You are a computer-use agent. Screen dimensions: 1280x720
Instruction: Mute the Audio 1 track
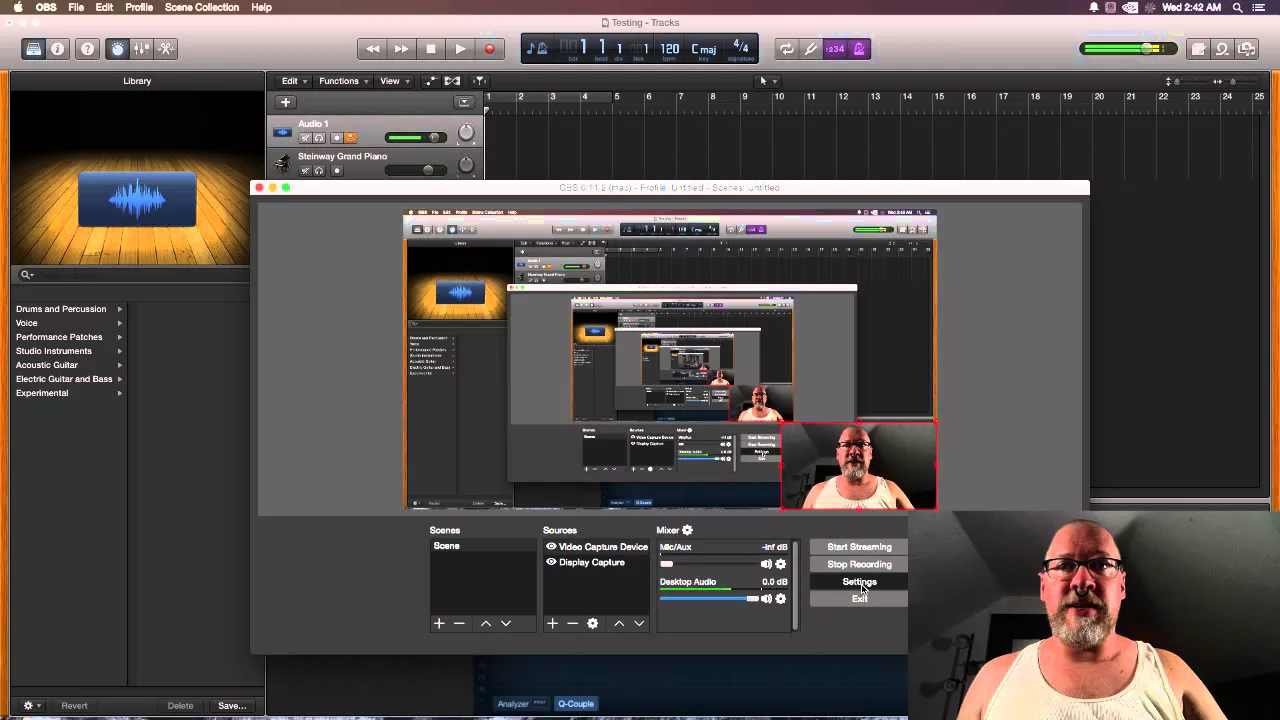click(x=306, y=138)
